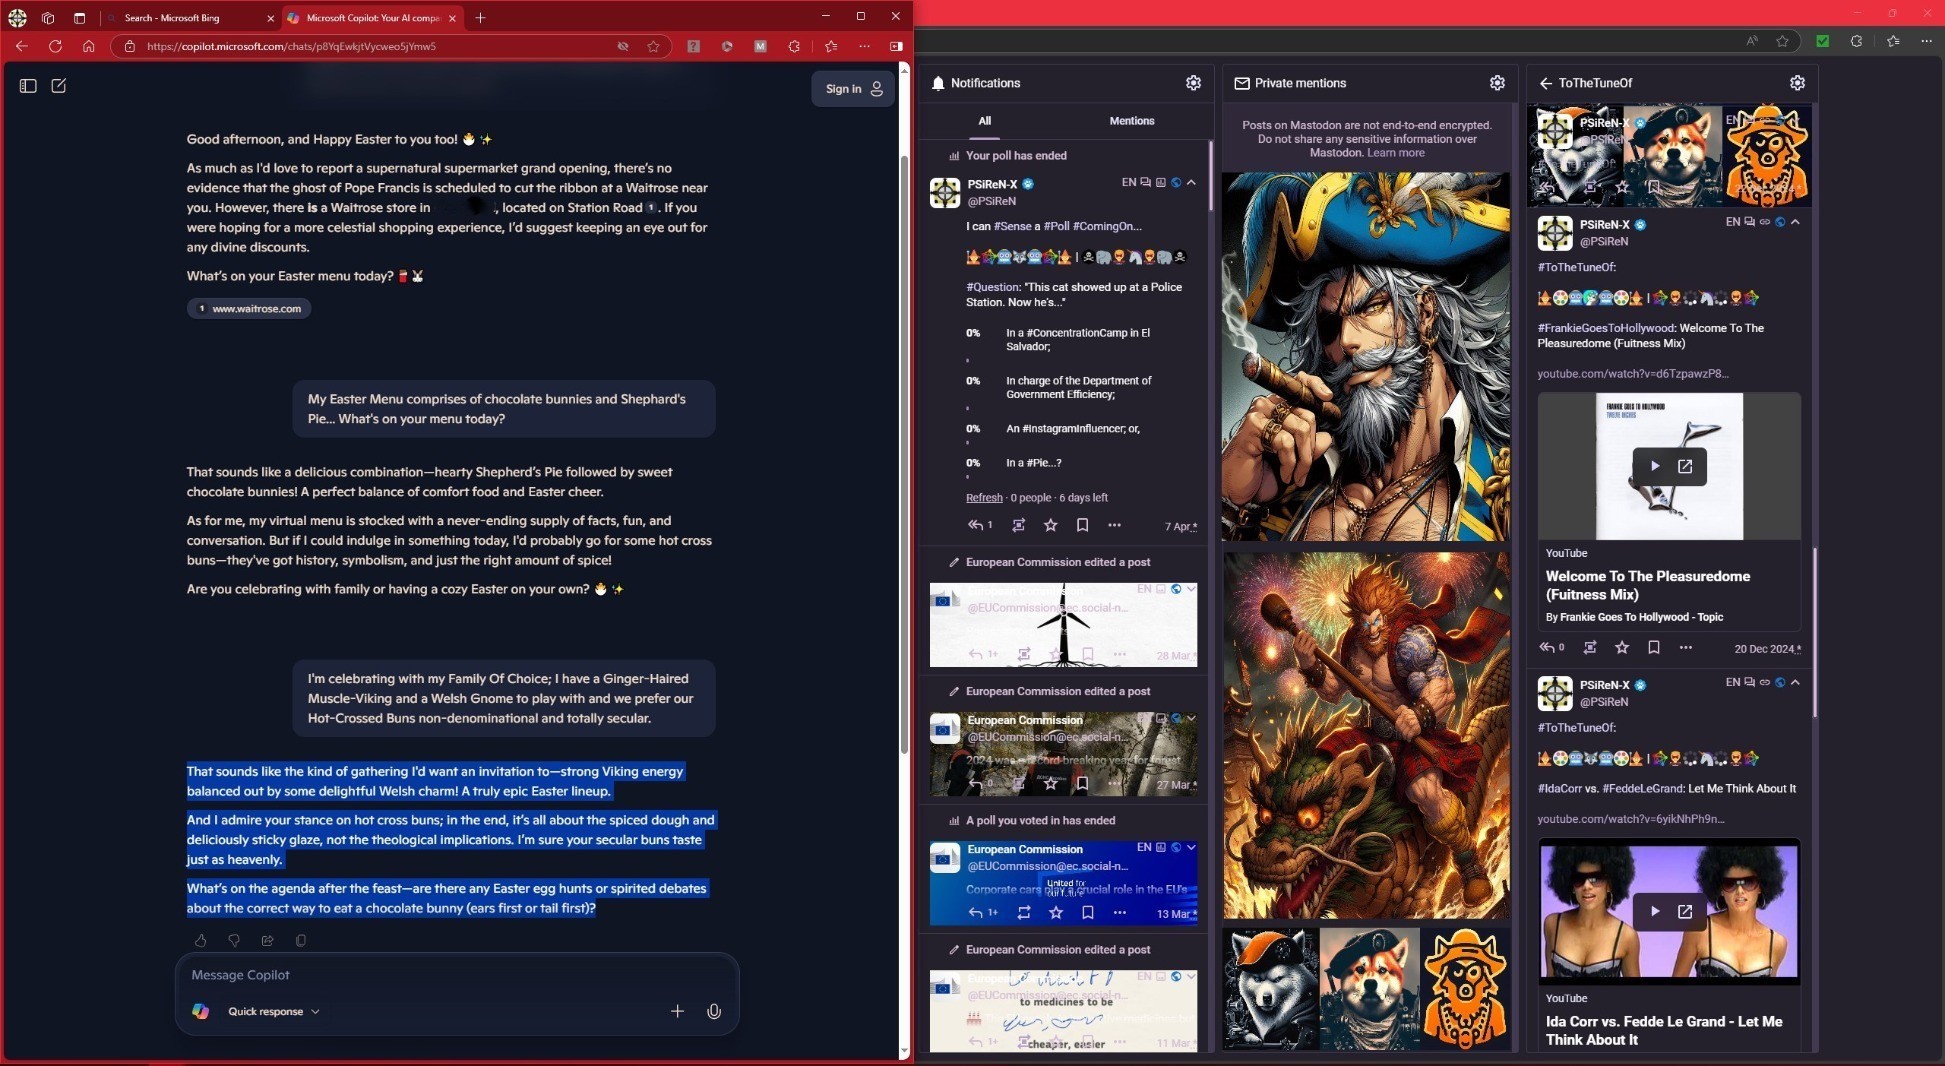The image size is (1945, 1066).
Task: Open the #ComingOn hashtag link
Action: click(x=1107, y=226)
